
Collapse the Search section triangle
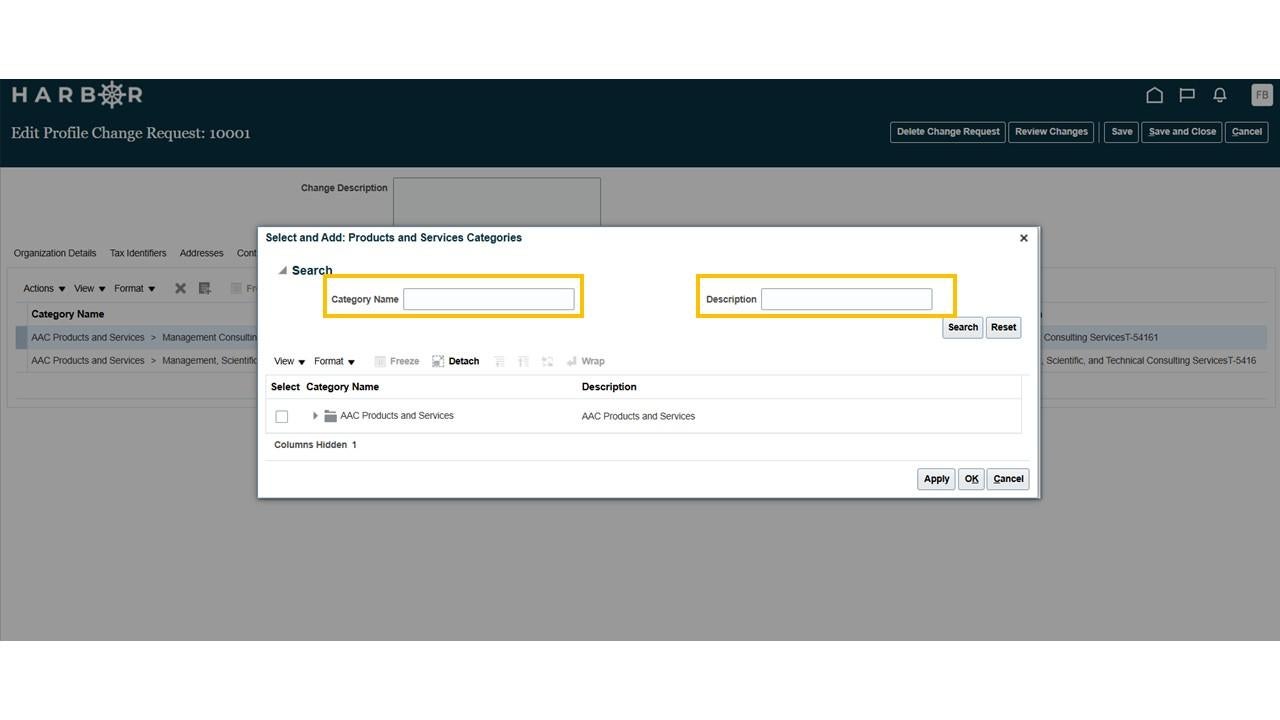283,270
